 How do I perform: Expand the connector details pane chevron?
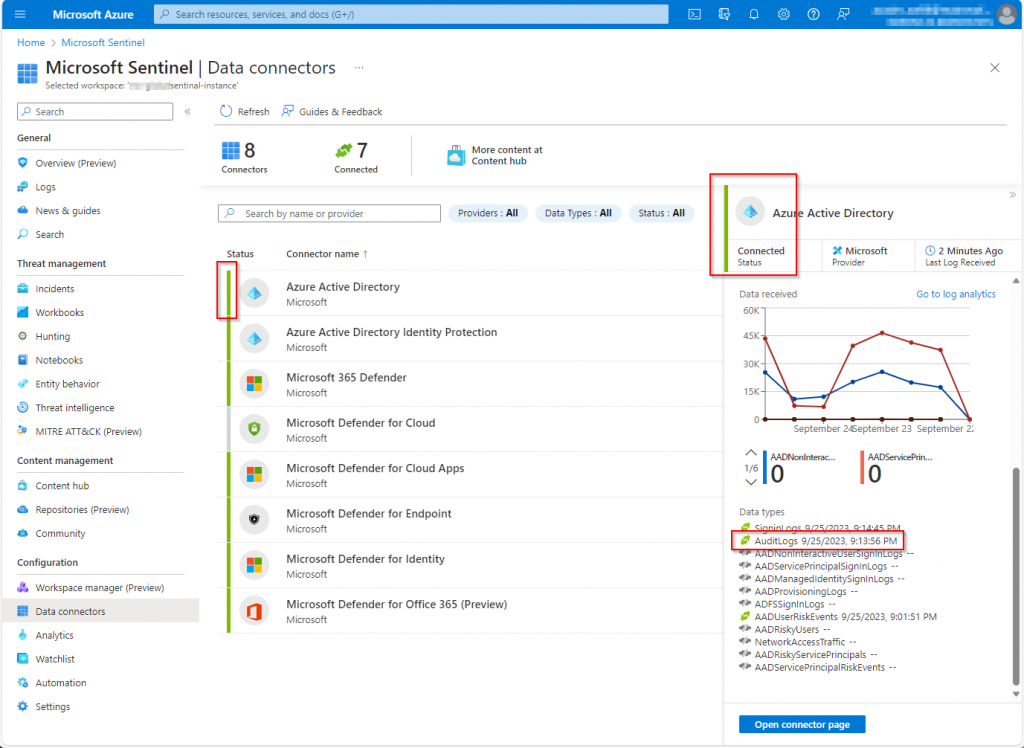tap(1012, 195)
